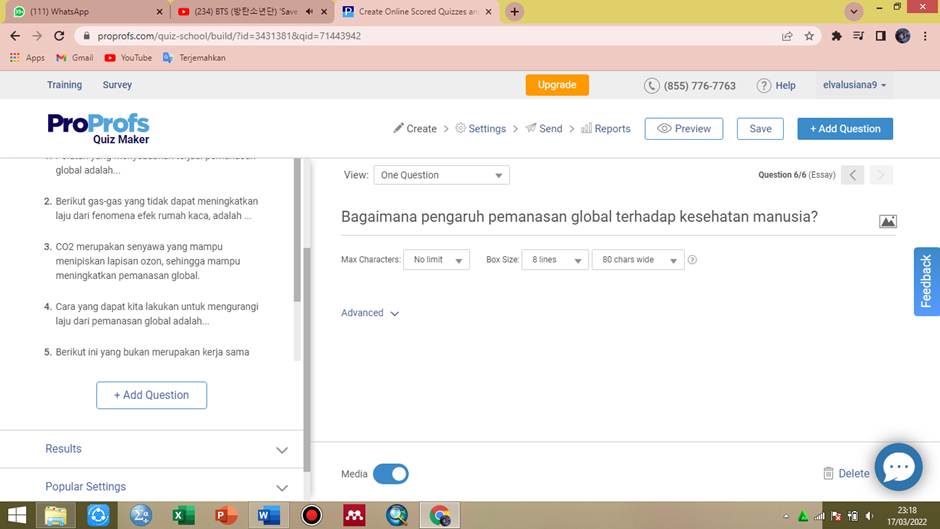Delete the current question
Image resolution: width=940 pixels, height=529 pixels.
click(x=846, y=474)
